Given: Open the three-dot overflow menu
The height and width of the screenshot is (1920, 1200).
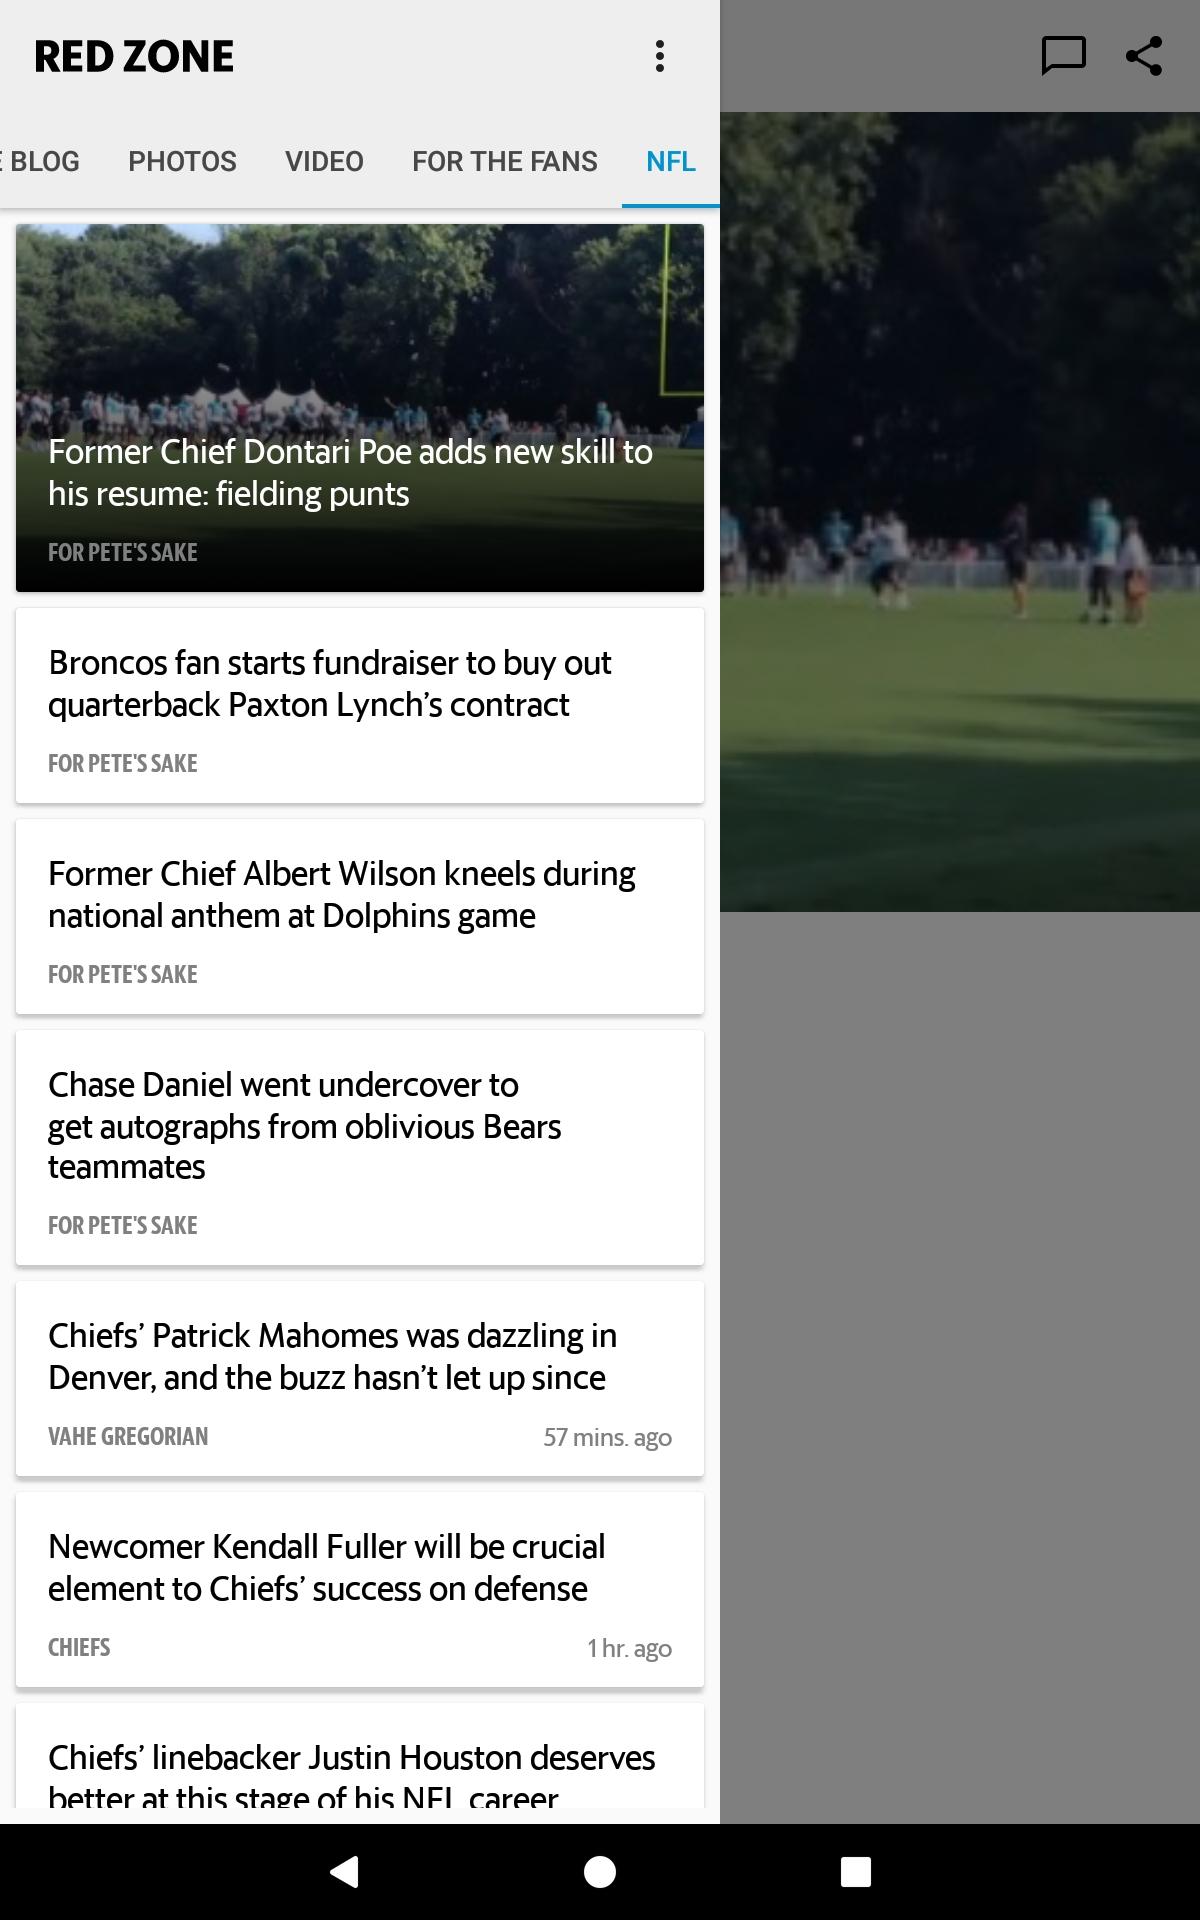Looking at the screenshot, I should [659, 56].
